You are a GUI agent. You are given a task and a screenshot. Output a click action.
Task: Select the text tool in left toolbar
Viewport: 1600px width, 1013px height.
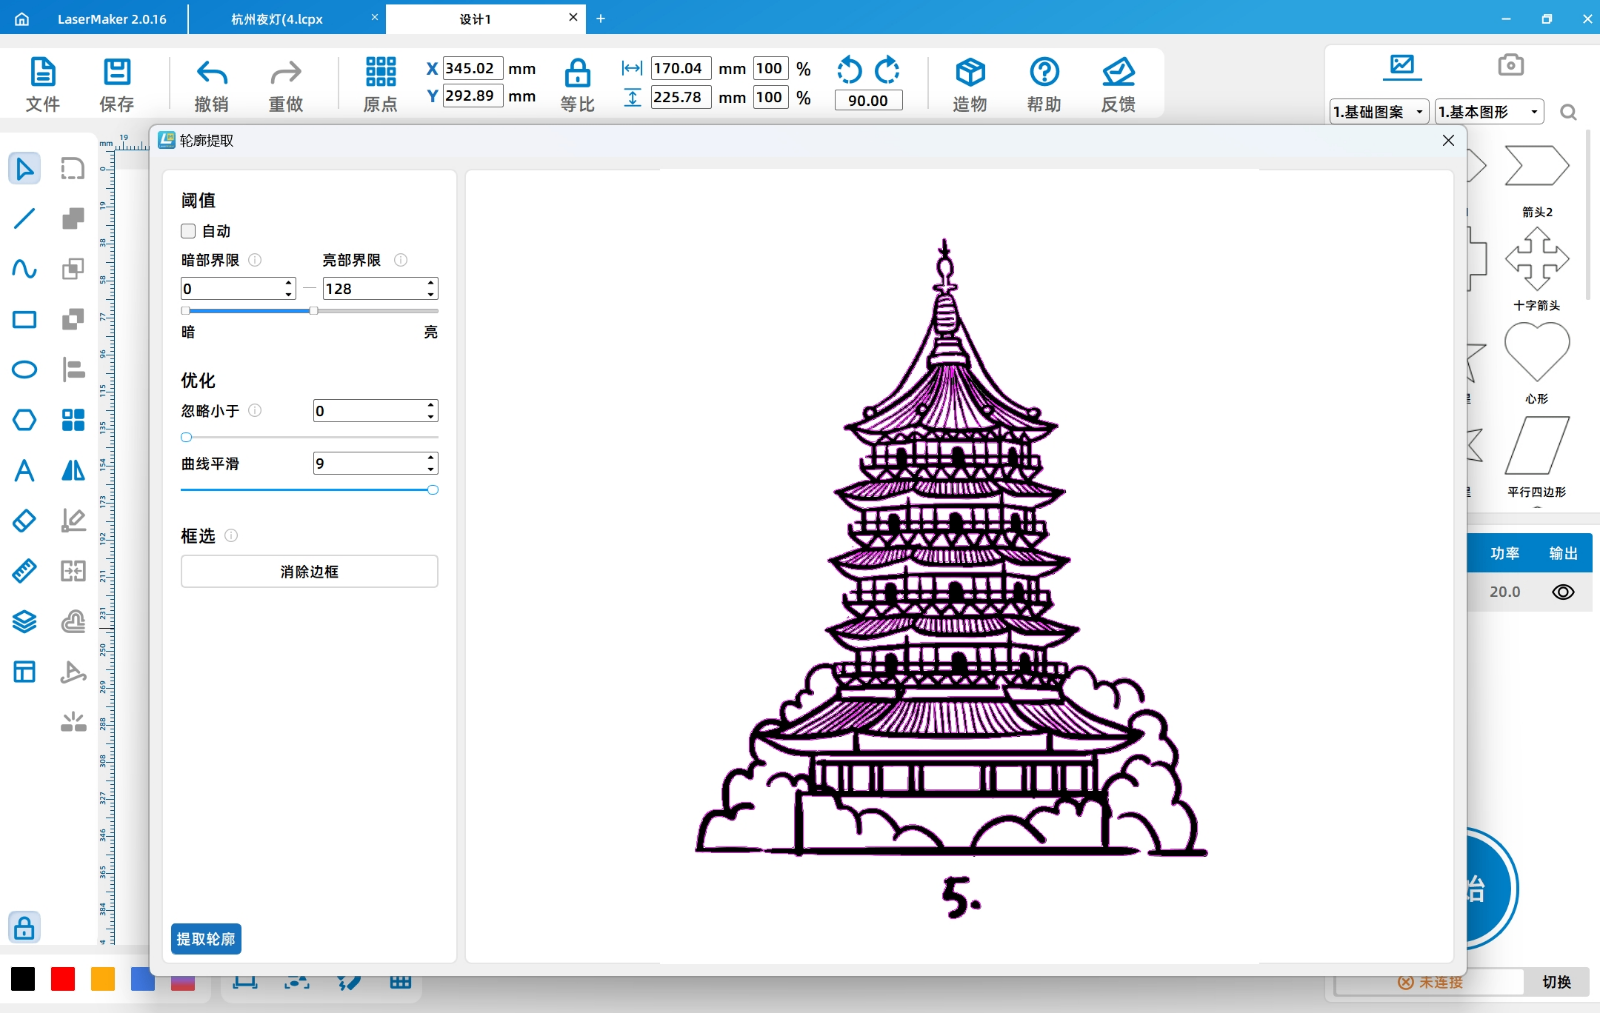[x=24, y=470]
